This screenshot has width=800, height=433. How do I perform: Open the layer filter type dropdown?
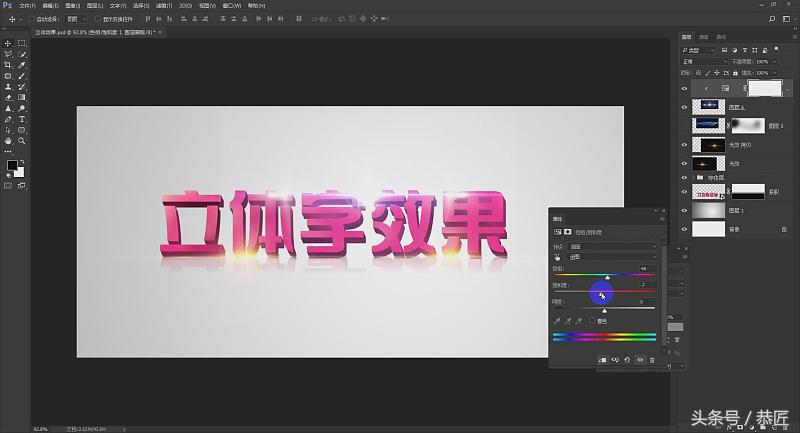click(698, 50)
